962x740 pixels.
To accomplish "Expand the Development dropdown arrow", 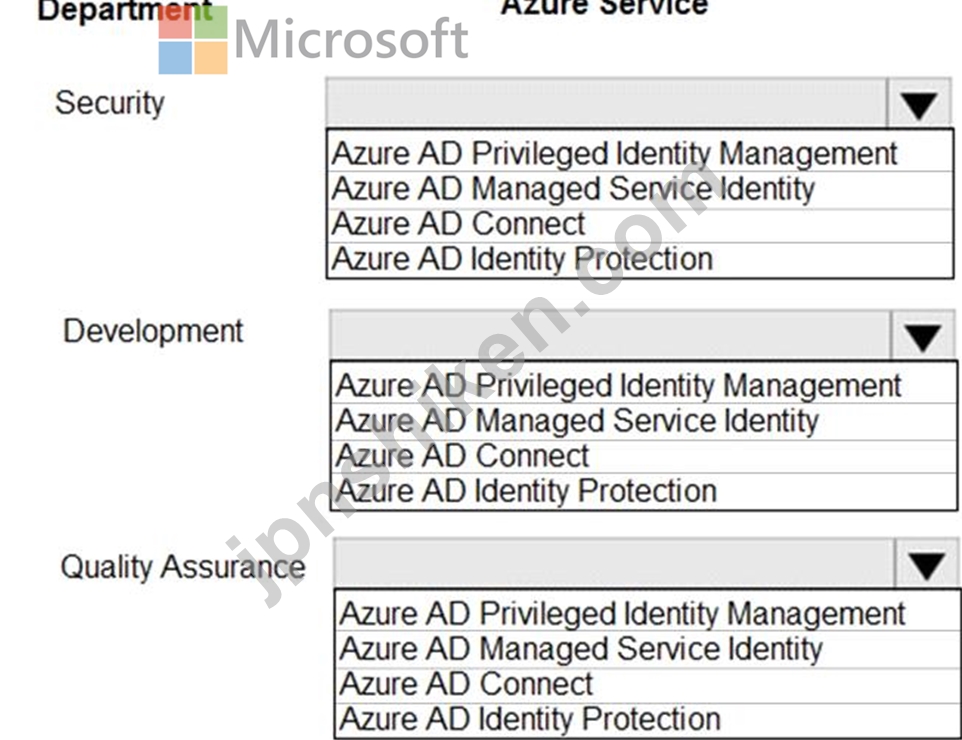I will pos(923,336).
